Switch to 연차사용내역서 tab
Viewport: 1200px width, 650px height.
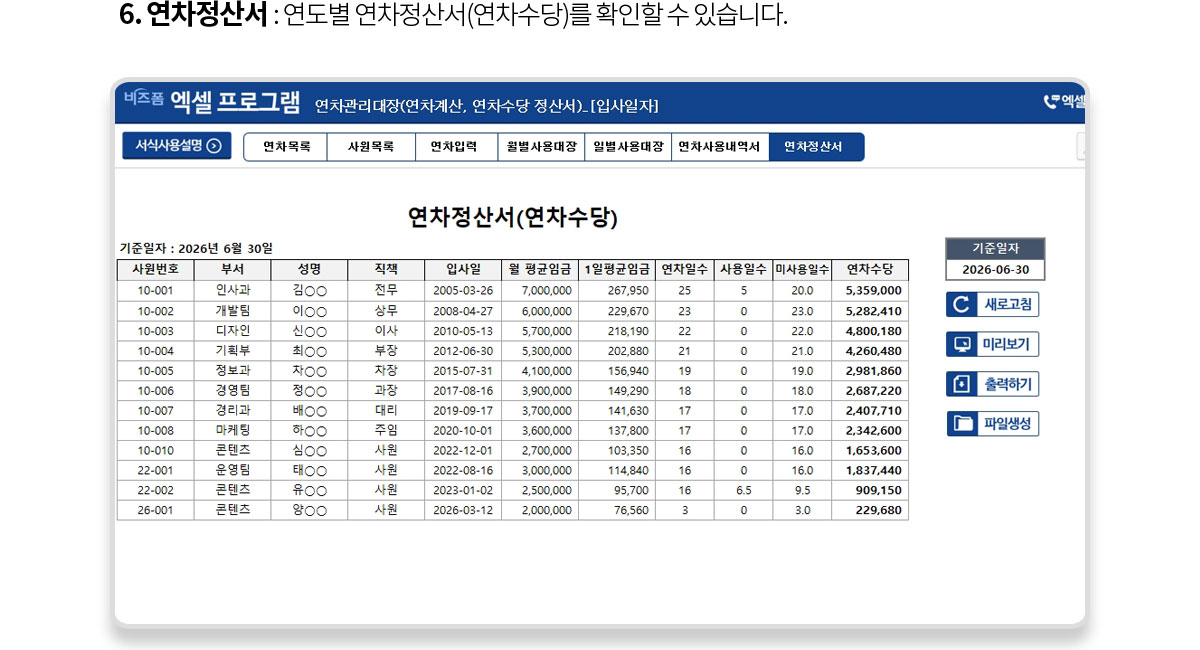(x=719, y=147)
